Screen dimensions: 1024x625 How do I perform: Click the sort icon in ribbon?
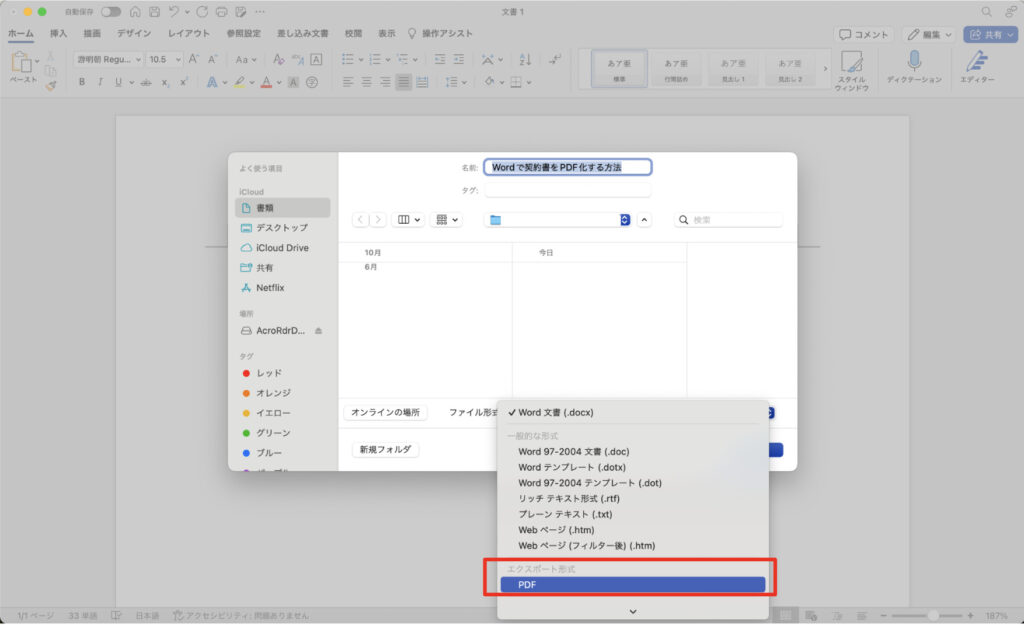click(x=525, y=59)
